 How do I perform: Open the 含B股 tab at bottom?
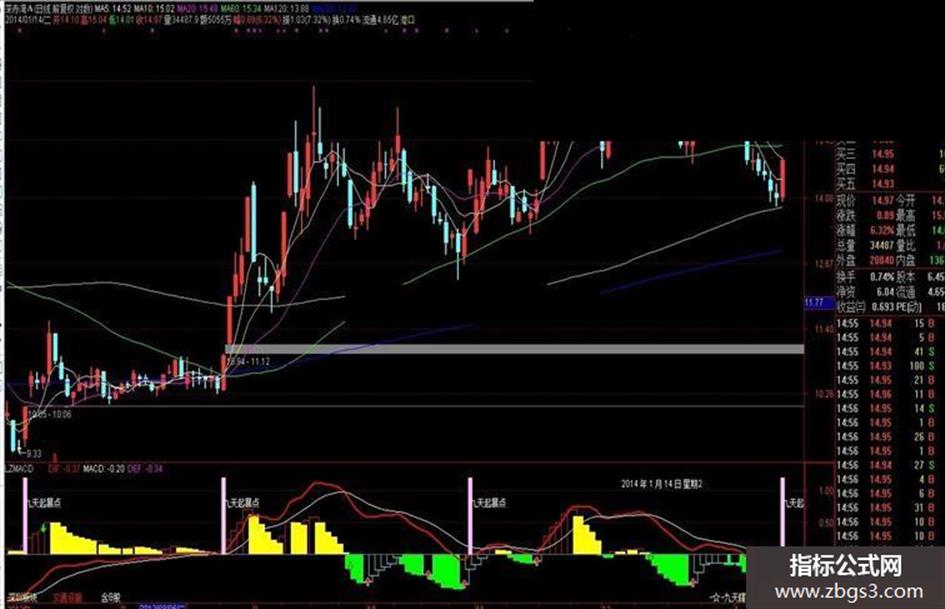click(x=110, y=598)
